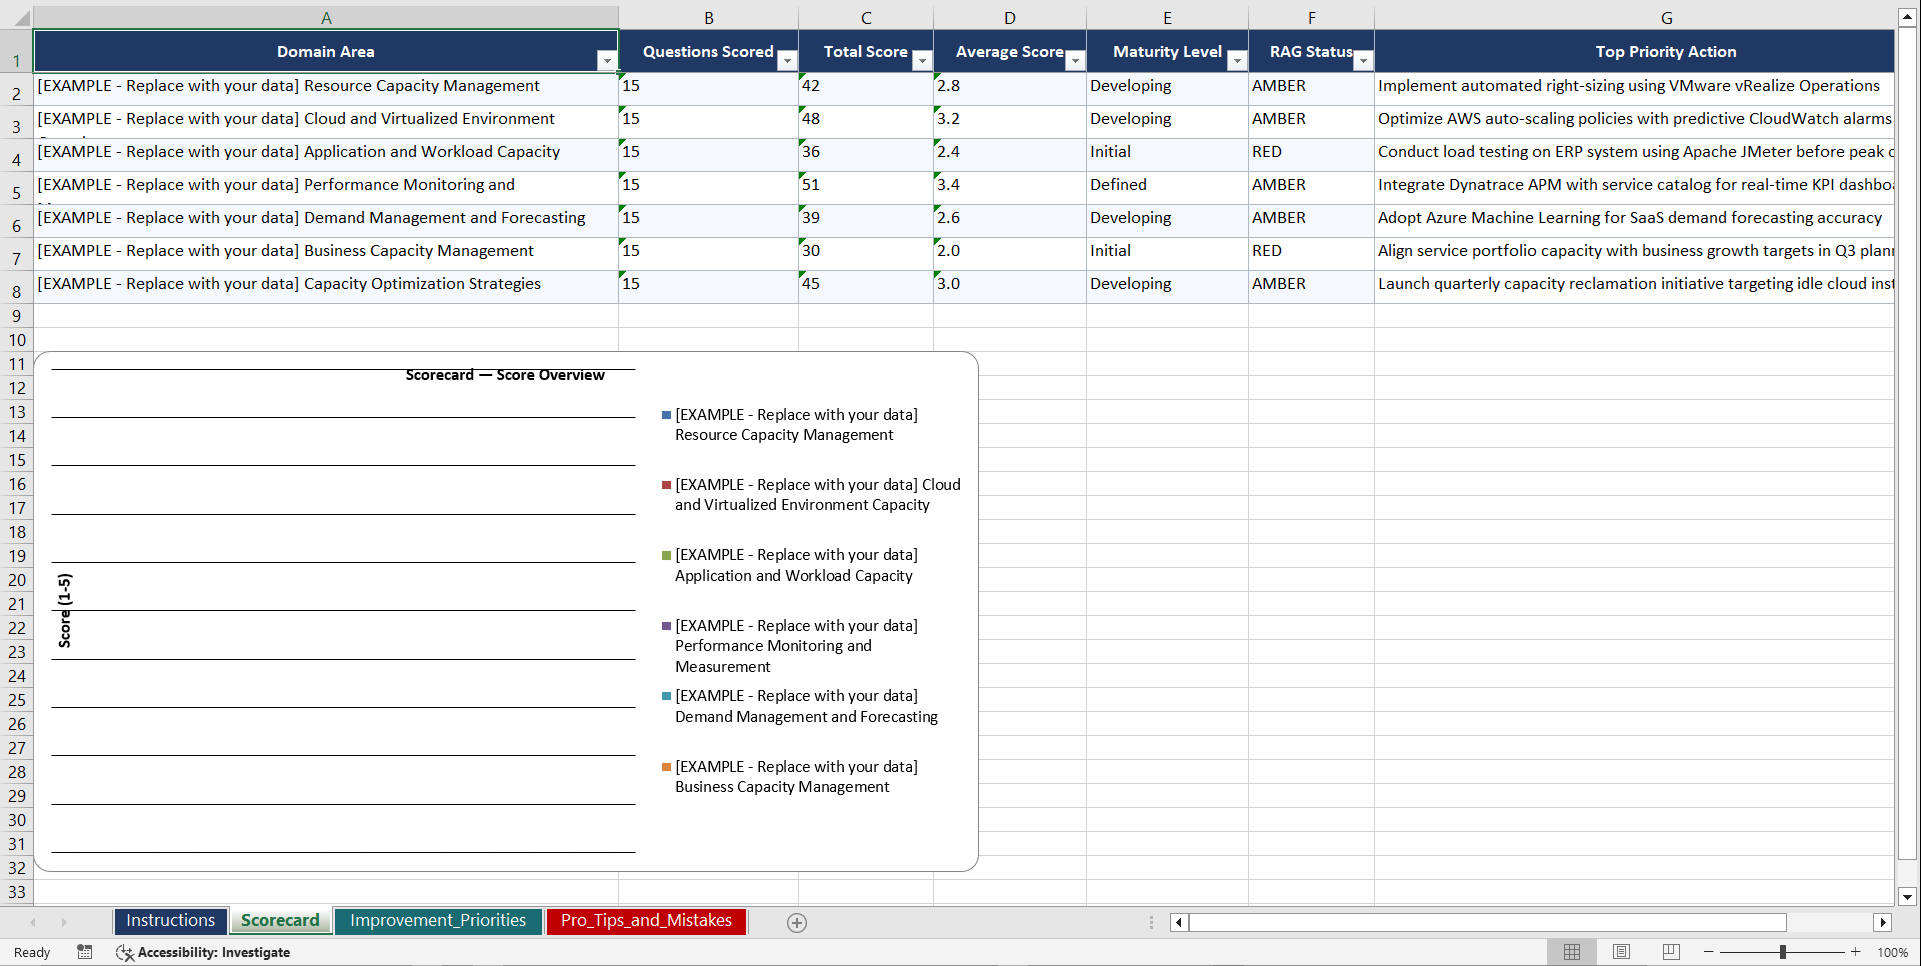Click the macro recording icon beside Ready
Image resolution: width=1921 pixels, height=966 pixels.
[85, 952]
